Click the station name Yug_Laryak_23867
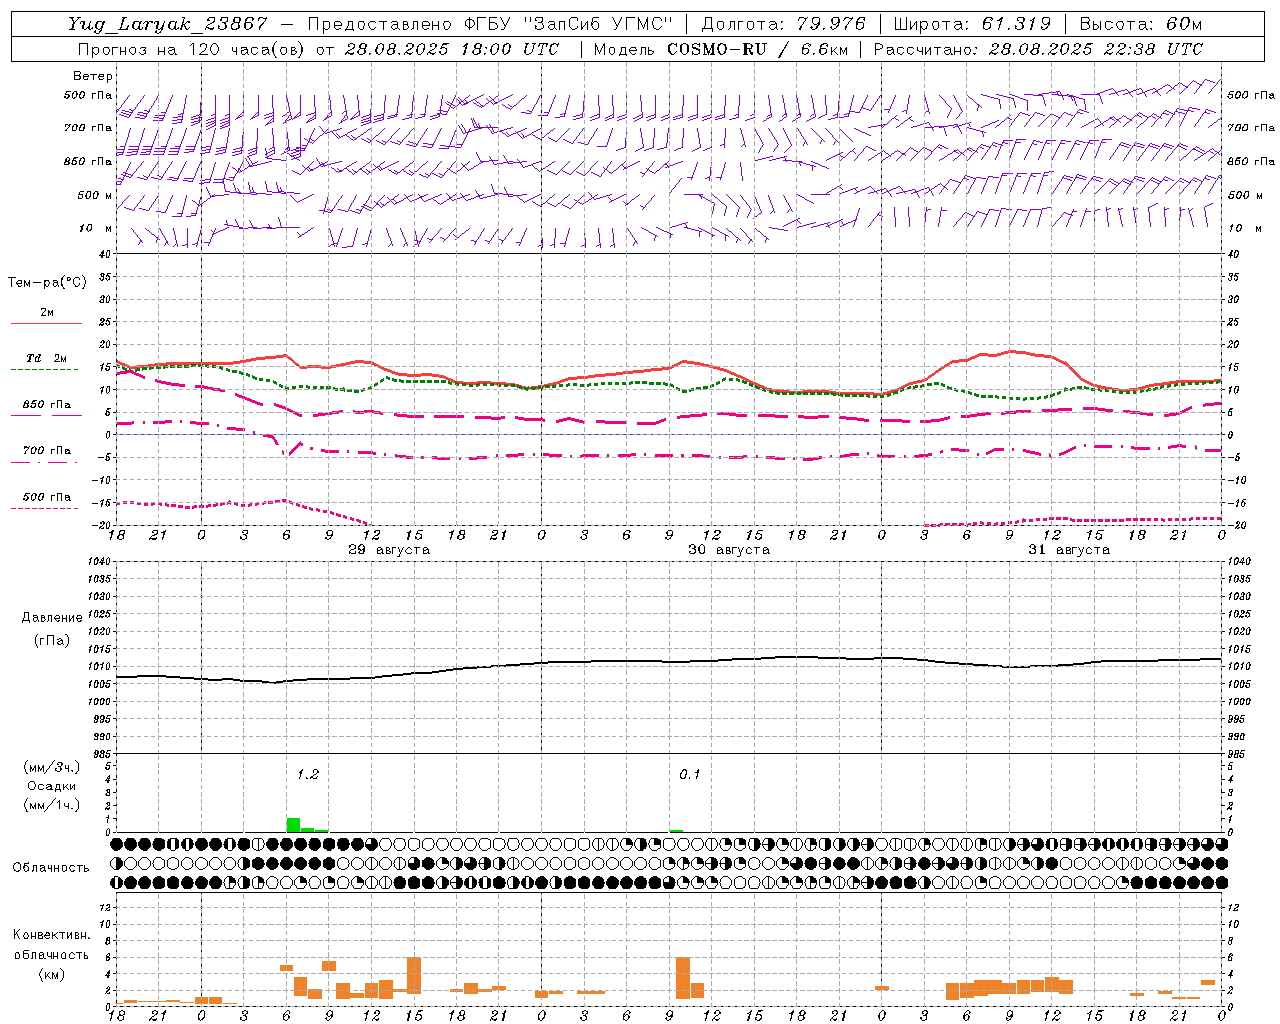 click(x=168, y=25)
